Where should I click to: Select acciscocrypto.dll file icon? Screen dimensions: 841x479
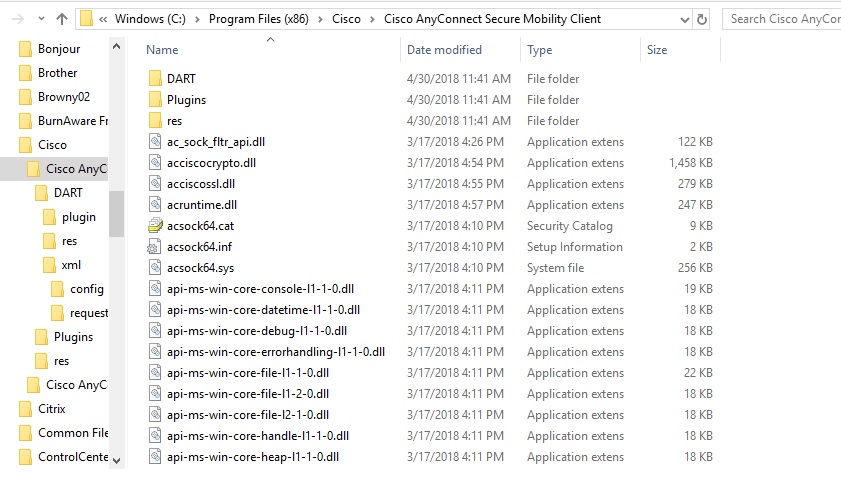pyautogui.click(x=155, y=163)
